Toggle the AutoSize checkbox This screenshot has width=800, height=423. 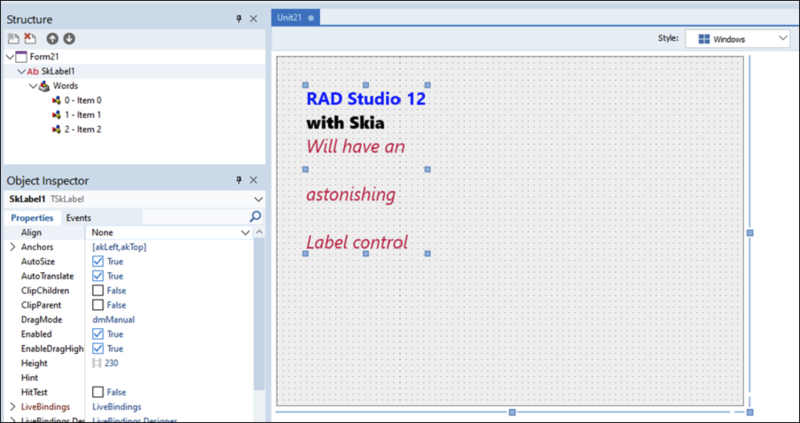click(x=97, y=261)
